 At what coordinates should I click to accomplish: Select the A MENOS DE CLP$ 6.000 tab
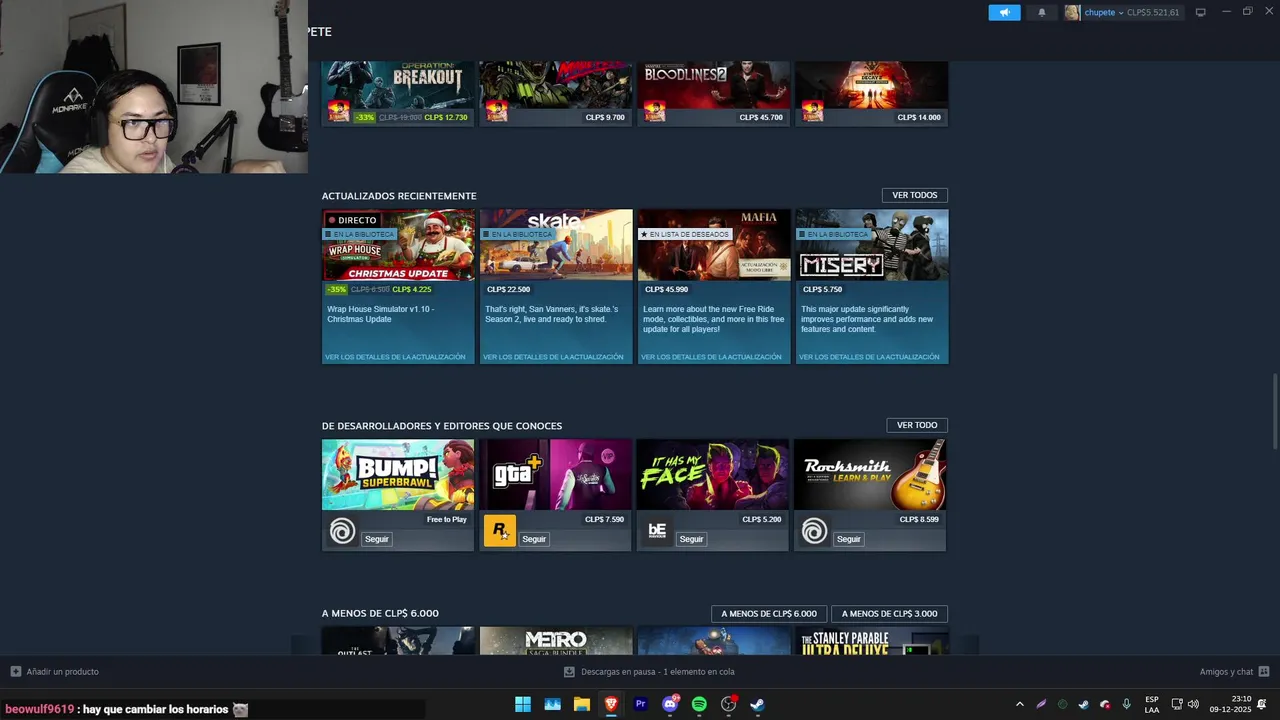tap(769, 614)
